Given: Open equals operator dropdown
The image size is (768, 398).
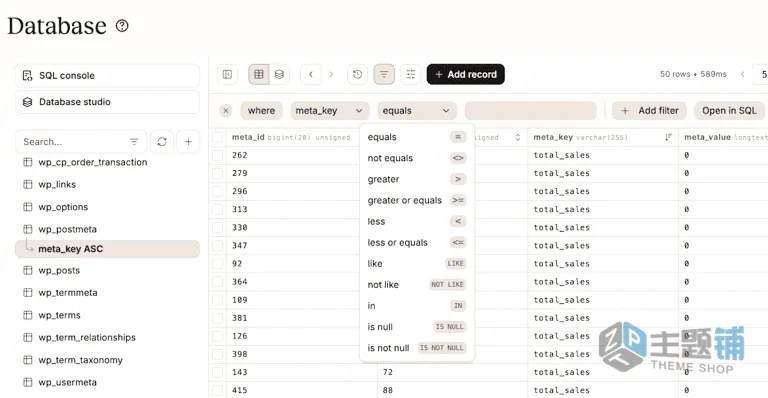Looking at the screenshot, I should [417, 111].
